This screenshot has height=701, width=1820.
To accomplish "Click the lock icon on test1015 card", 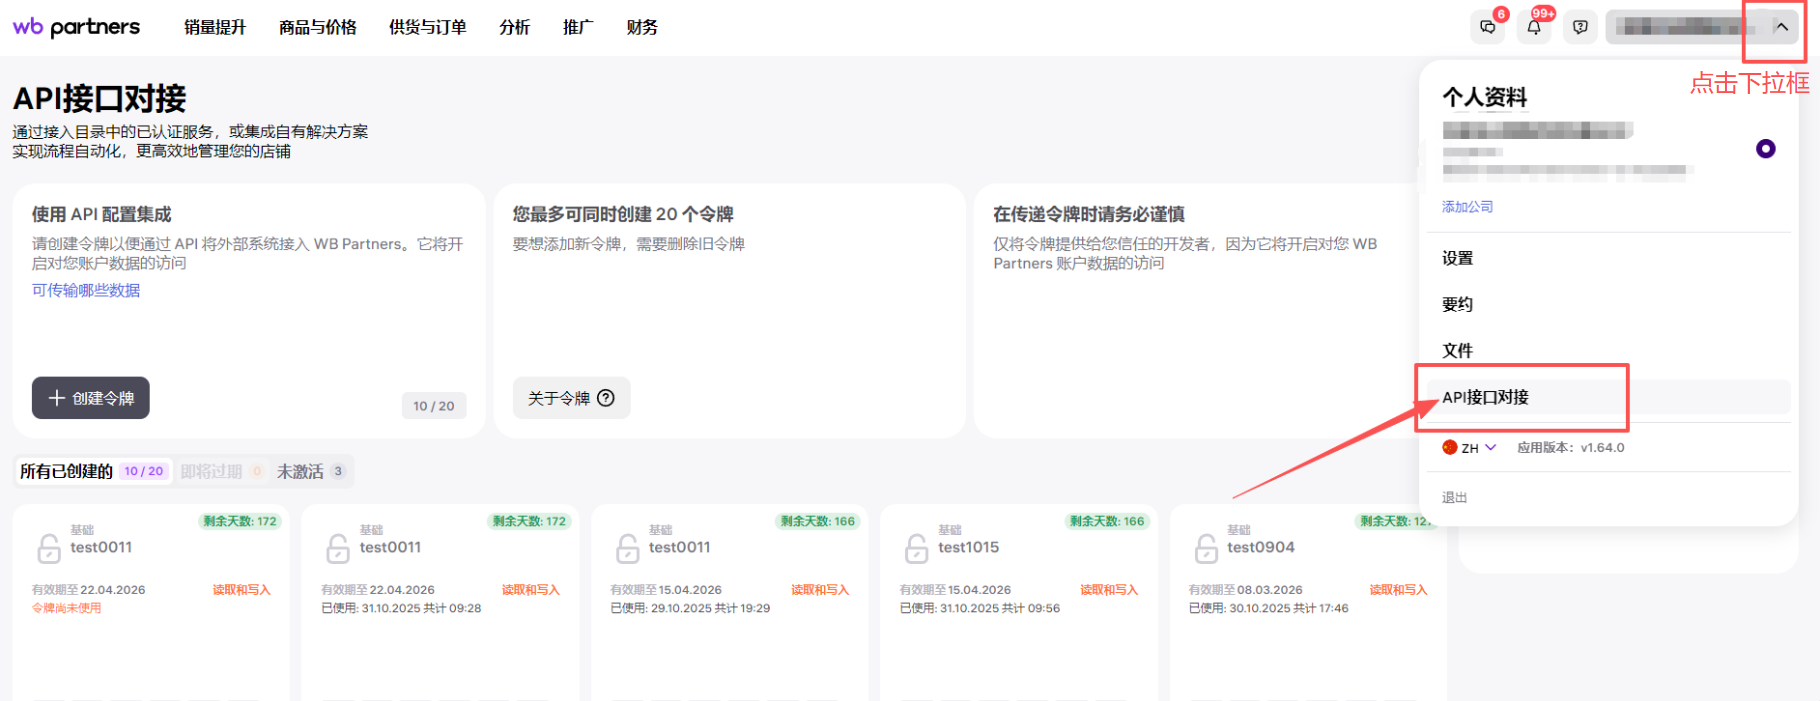I will coord(917,548).
